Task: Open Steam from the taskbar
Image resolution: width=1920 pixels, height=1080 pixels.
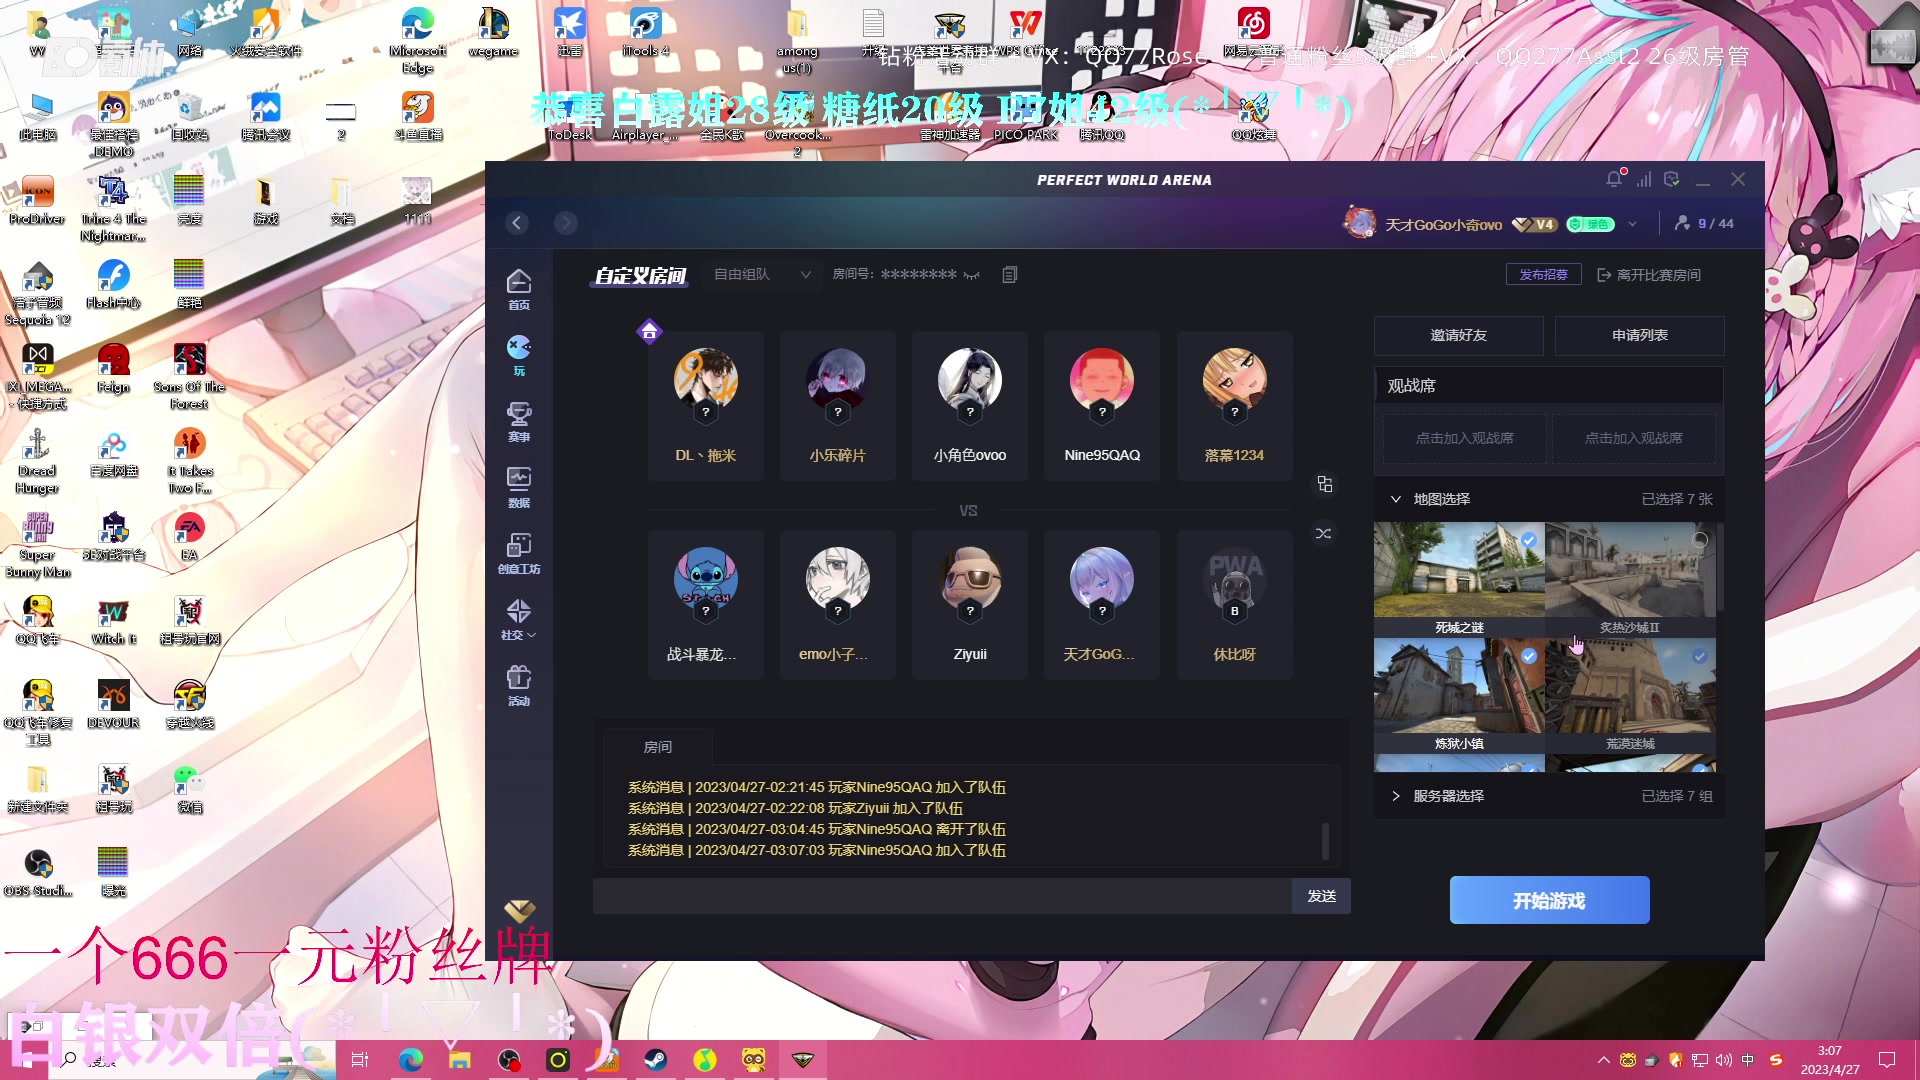Action: [x=656, y=1060]
